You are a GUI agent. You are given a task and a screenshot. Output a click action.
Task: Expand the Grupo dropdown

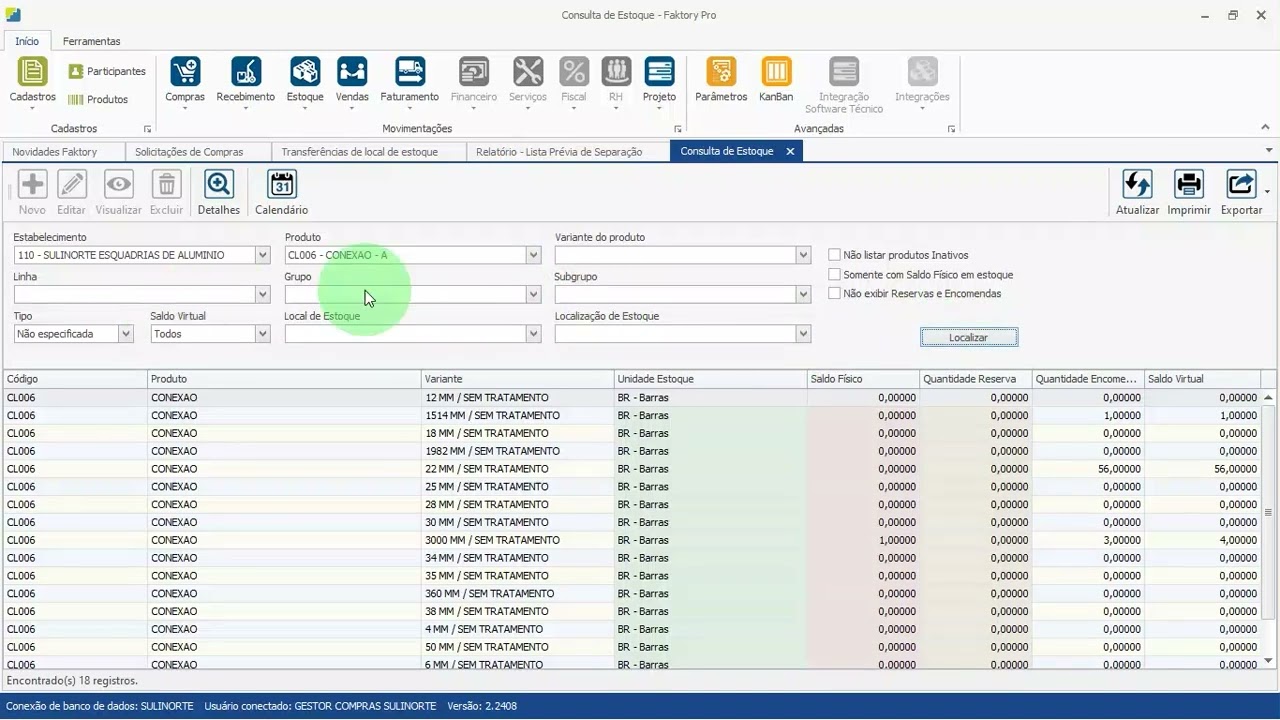[x=533, y=294]
